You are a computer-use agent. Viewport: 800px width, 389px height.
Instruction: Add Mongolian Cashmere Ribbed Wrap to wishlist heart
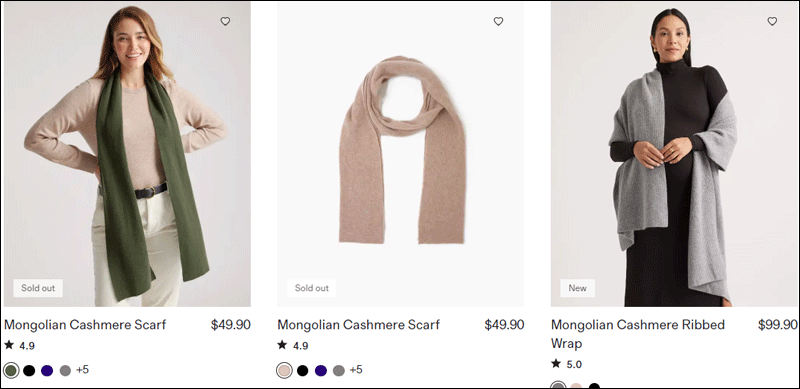(x=772, y=21)
